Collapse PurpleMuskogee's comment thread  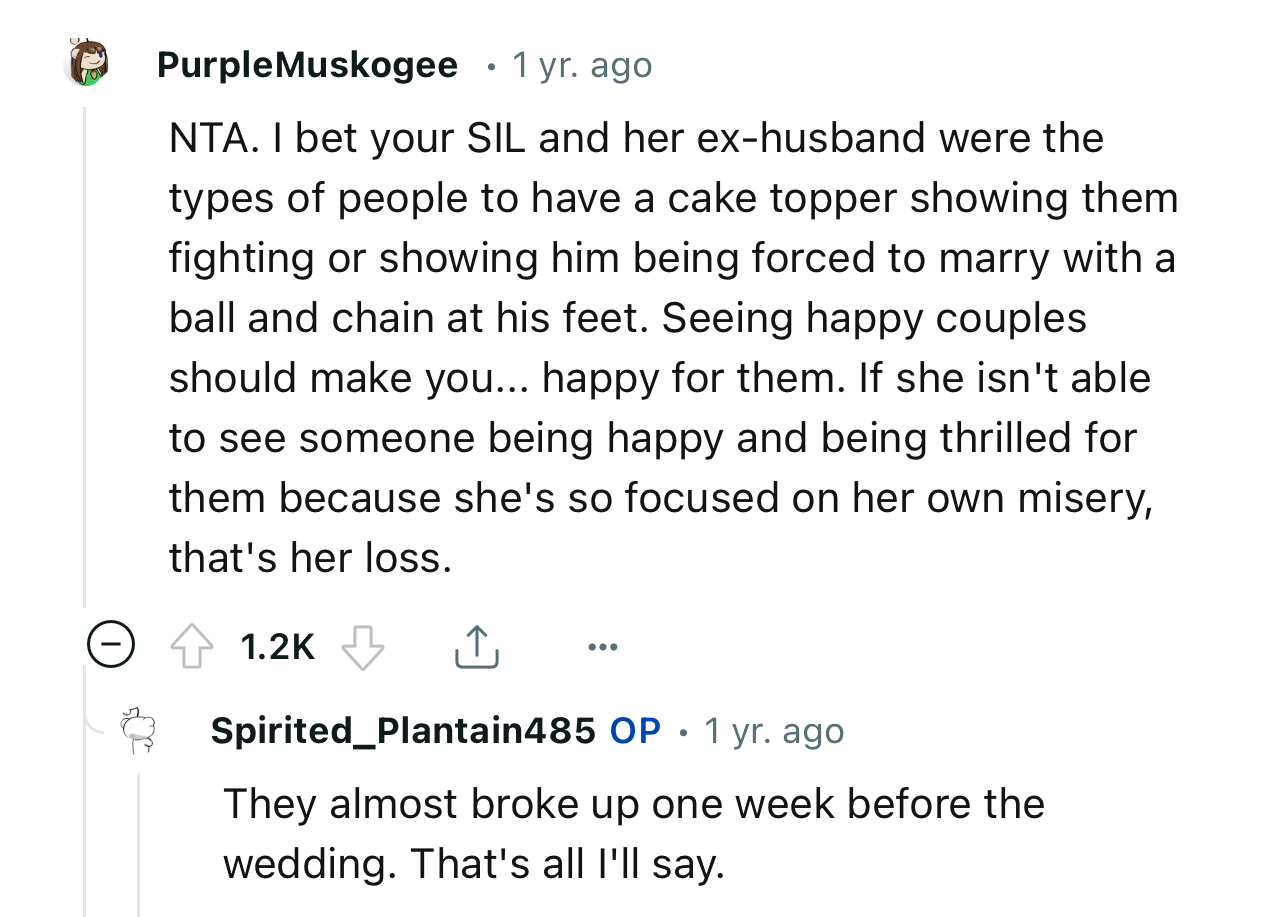click(110, 645)
